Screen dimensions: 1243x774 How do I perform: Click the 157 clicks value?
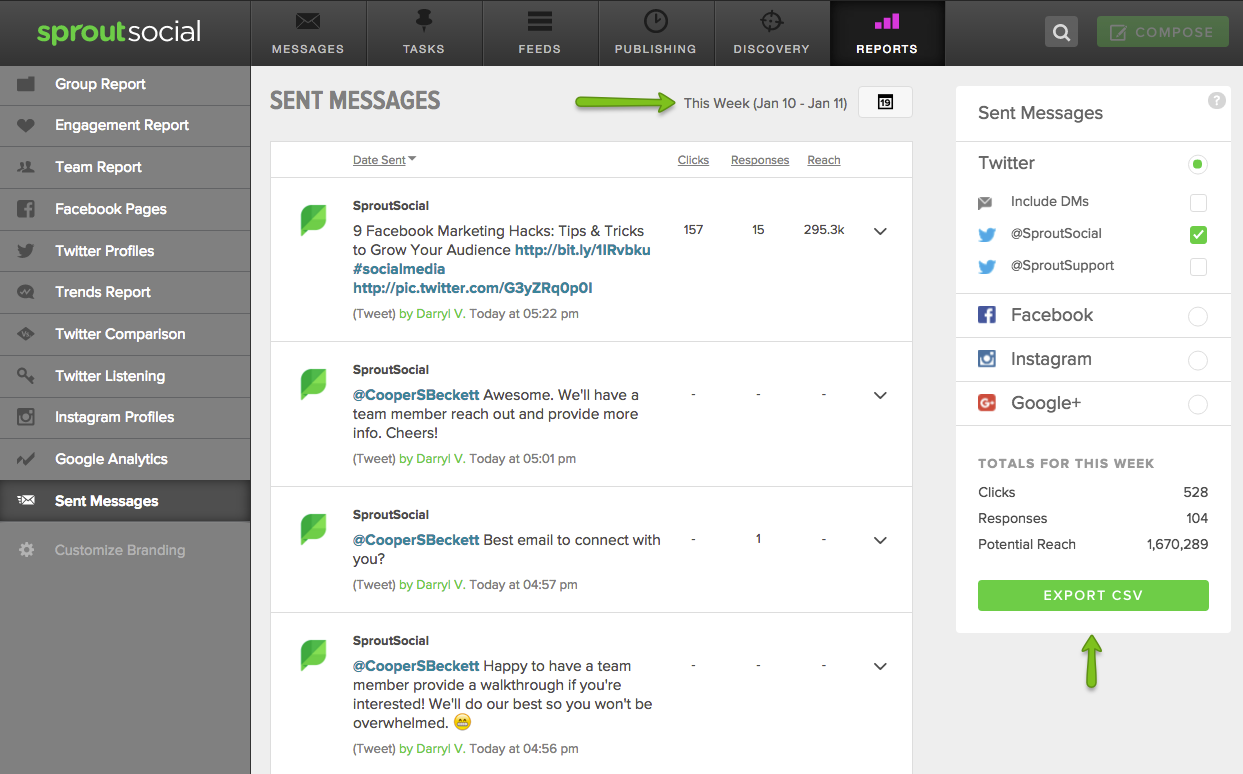[693, 230]
